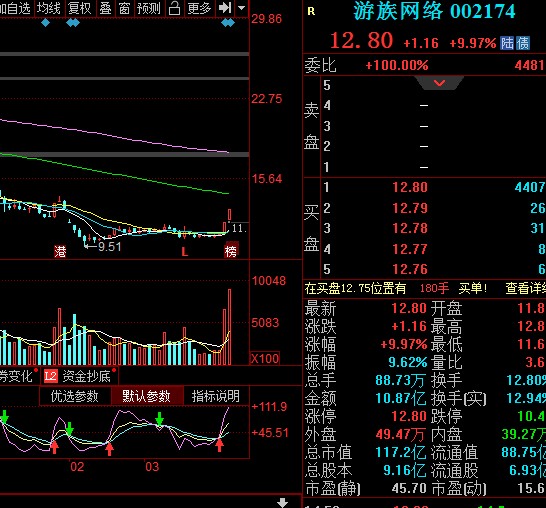The image size is (546, 508).
Task: Click the 委比 +100.00% value
Action: [397, 65]
